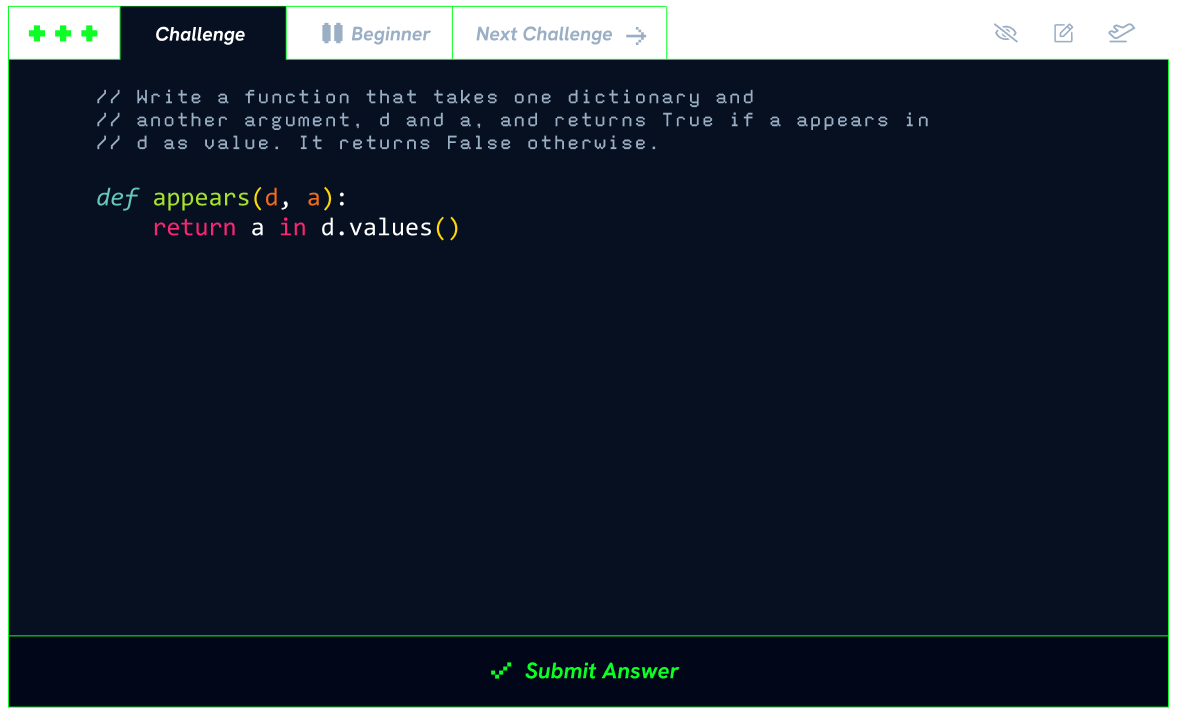The width and height of the screenshot is (1178, 708).
Task: Click the difficulty bars icon beside Beginner
Action: pos(326,34)
